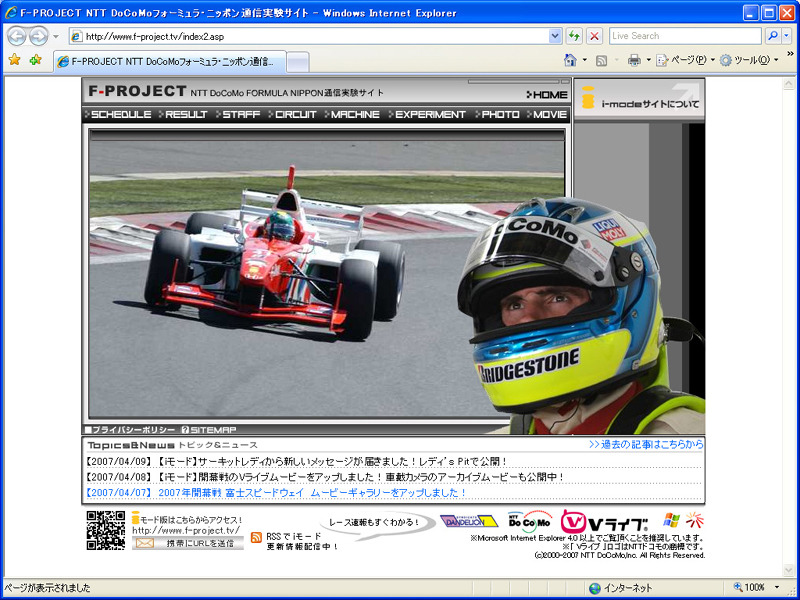Click the Add to Favorites icon
This screenshot has height=600, width=800.
point(35,61)
